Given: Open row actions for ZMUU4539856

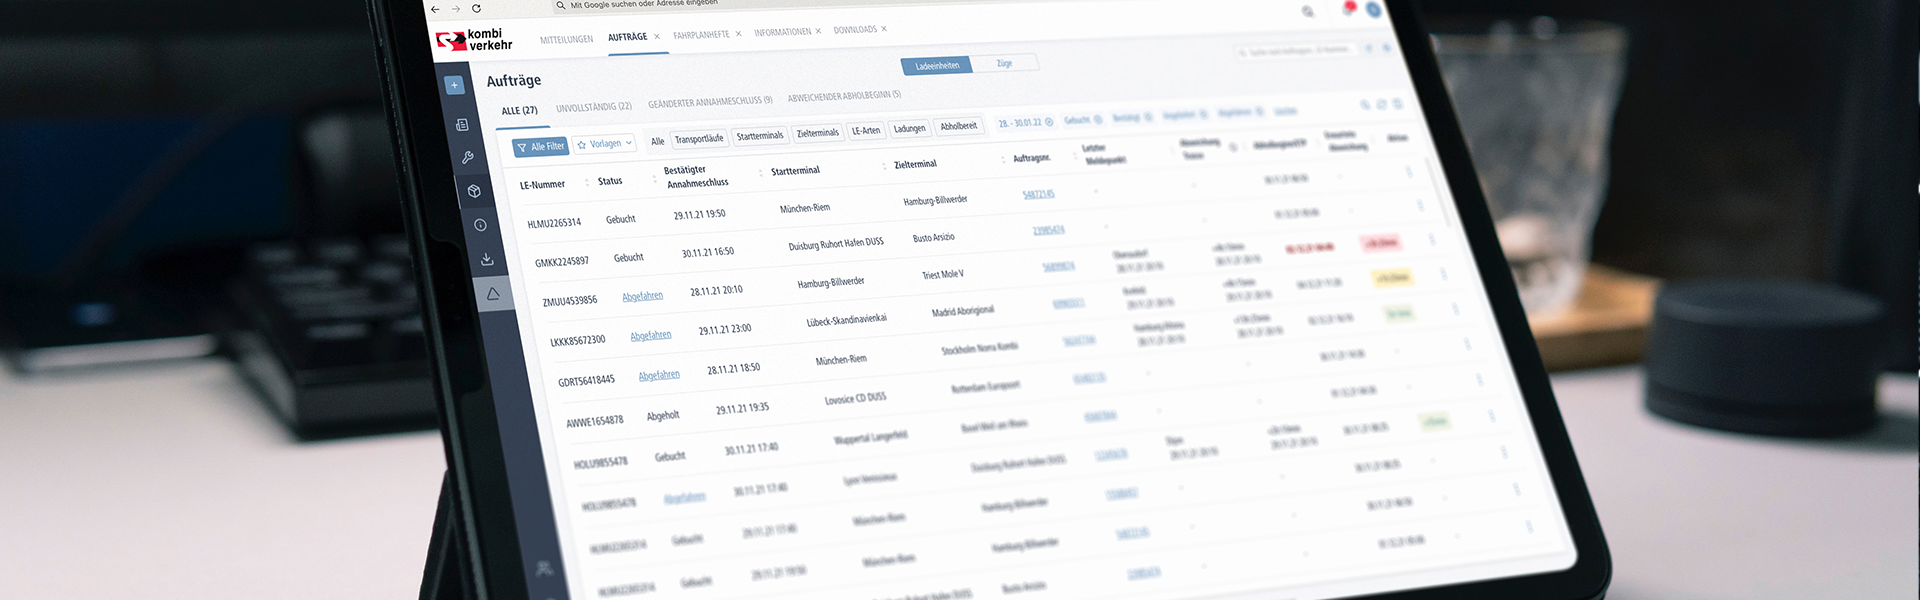Looking at the screenshot, I should [x=1432, y=240].
